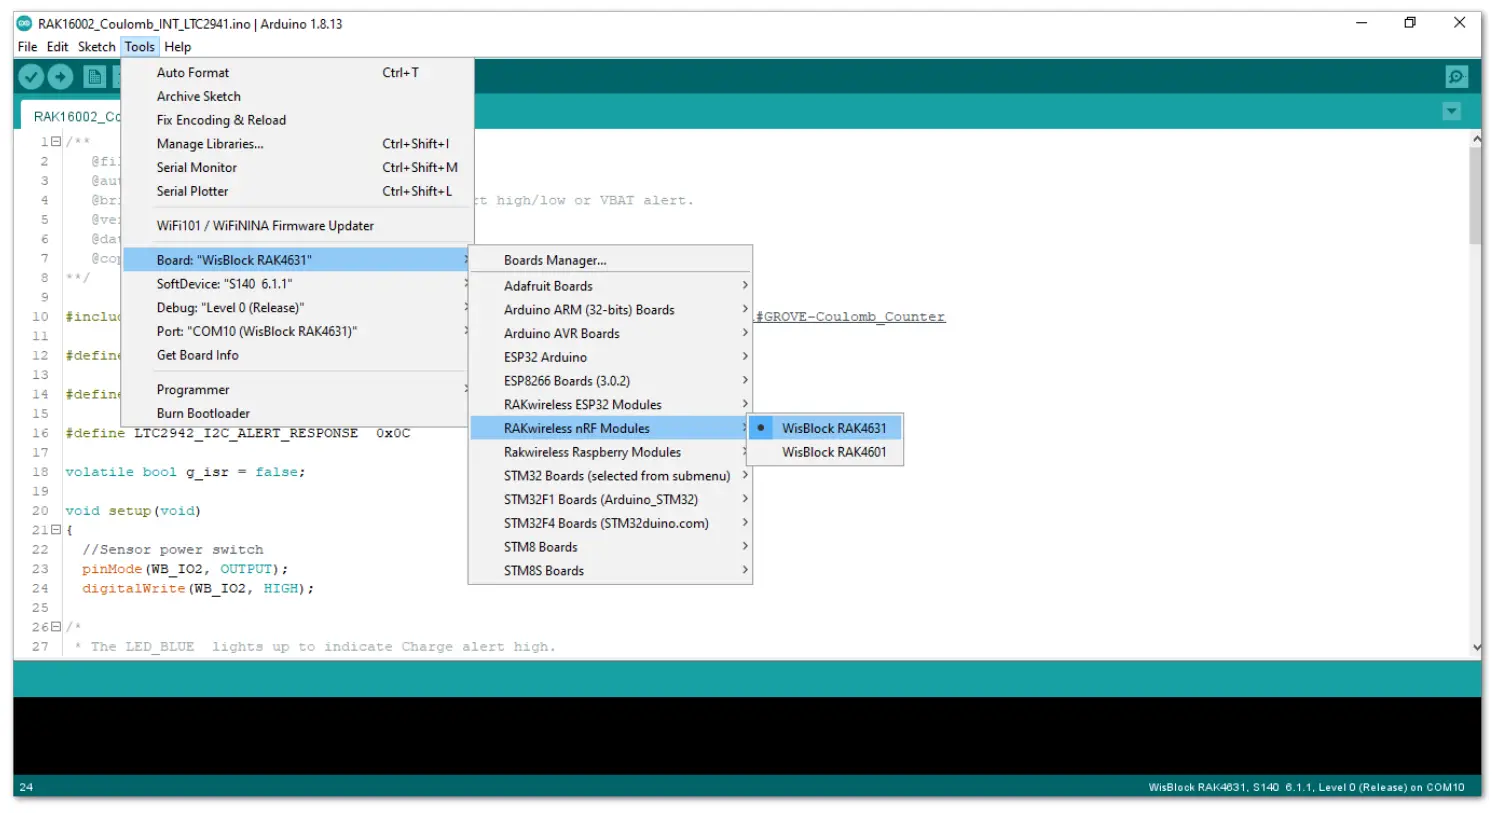Click Burn Bootloader entry
The width and height of the screenshot is (1508, 813).
tap(297, 414)
